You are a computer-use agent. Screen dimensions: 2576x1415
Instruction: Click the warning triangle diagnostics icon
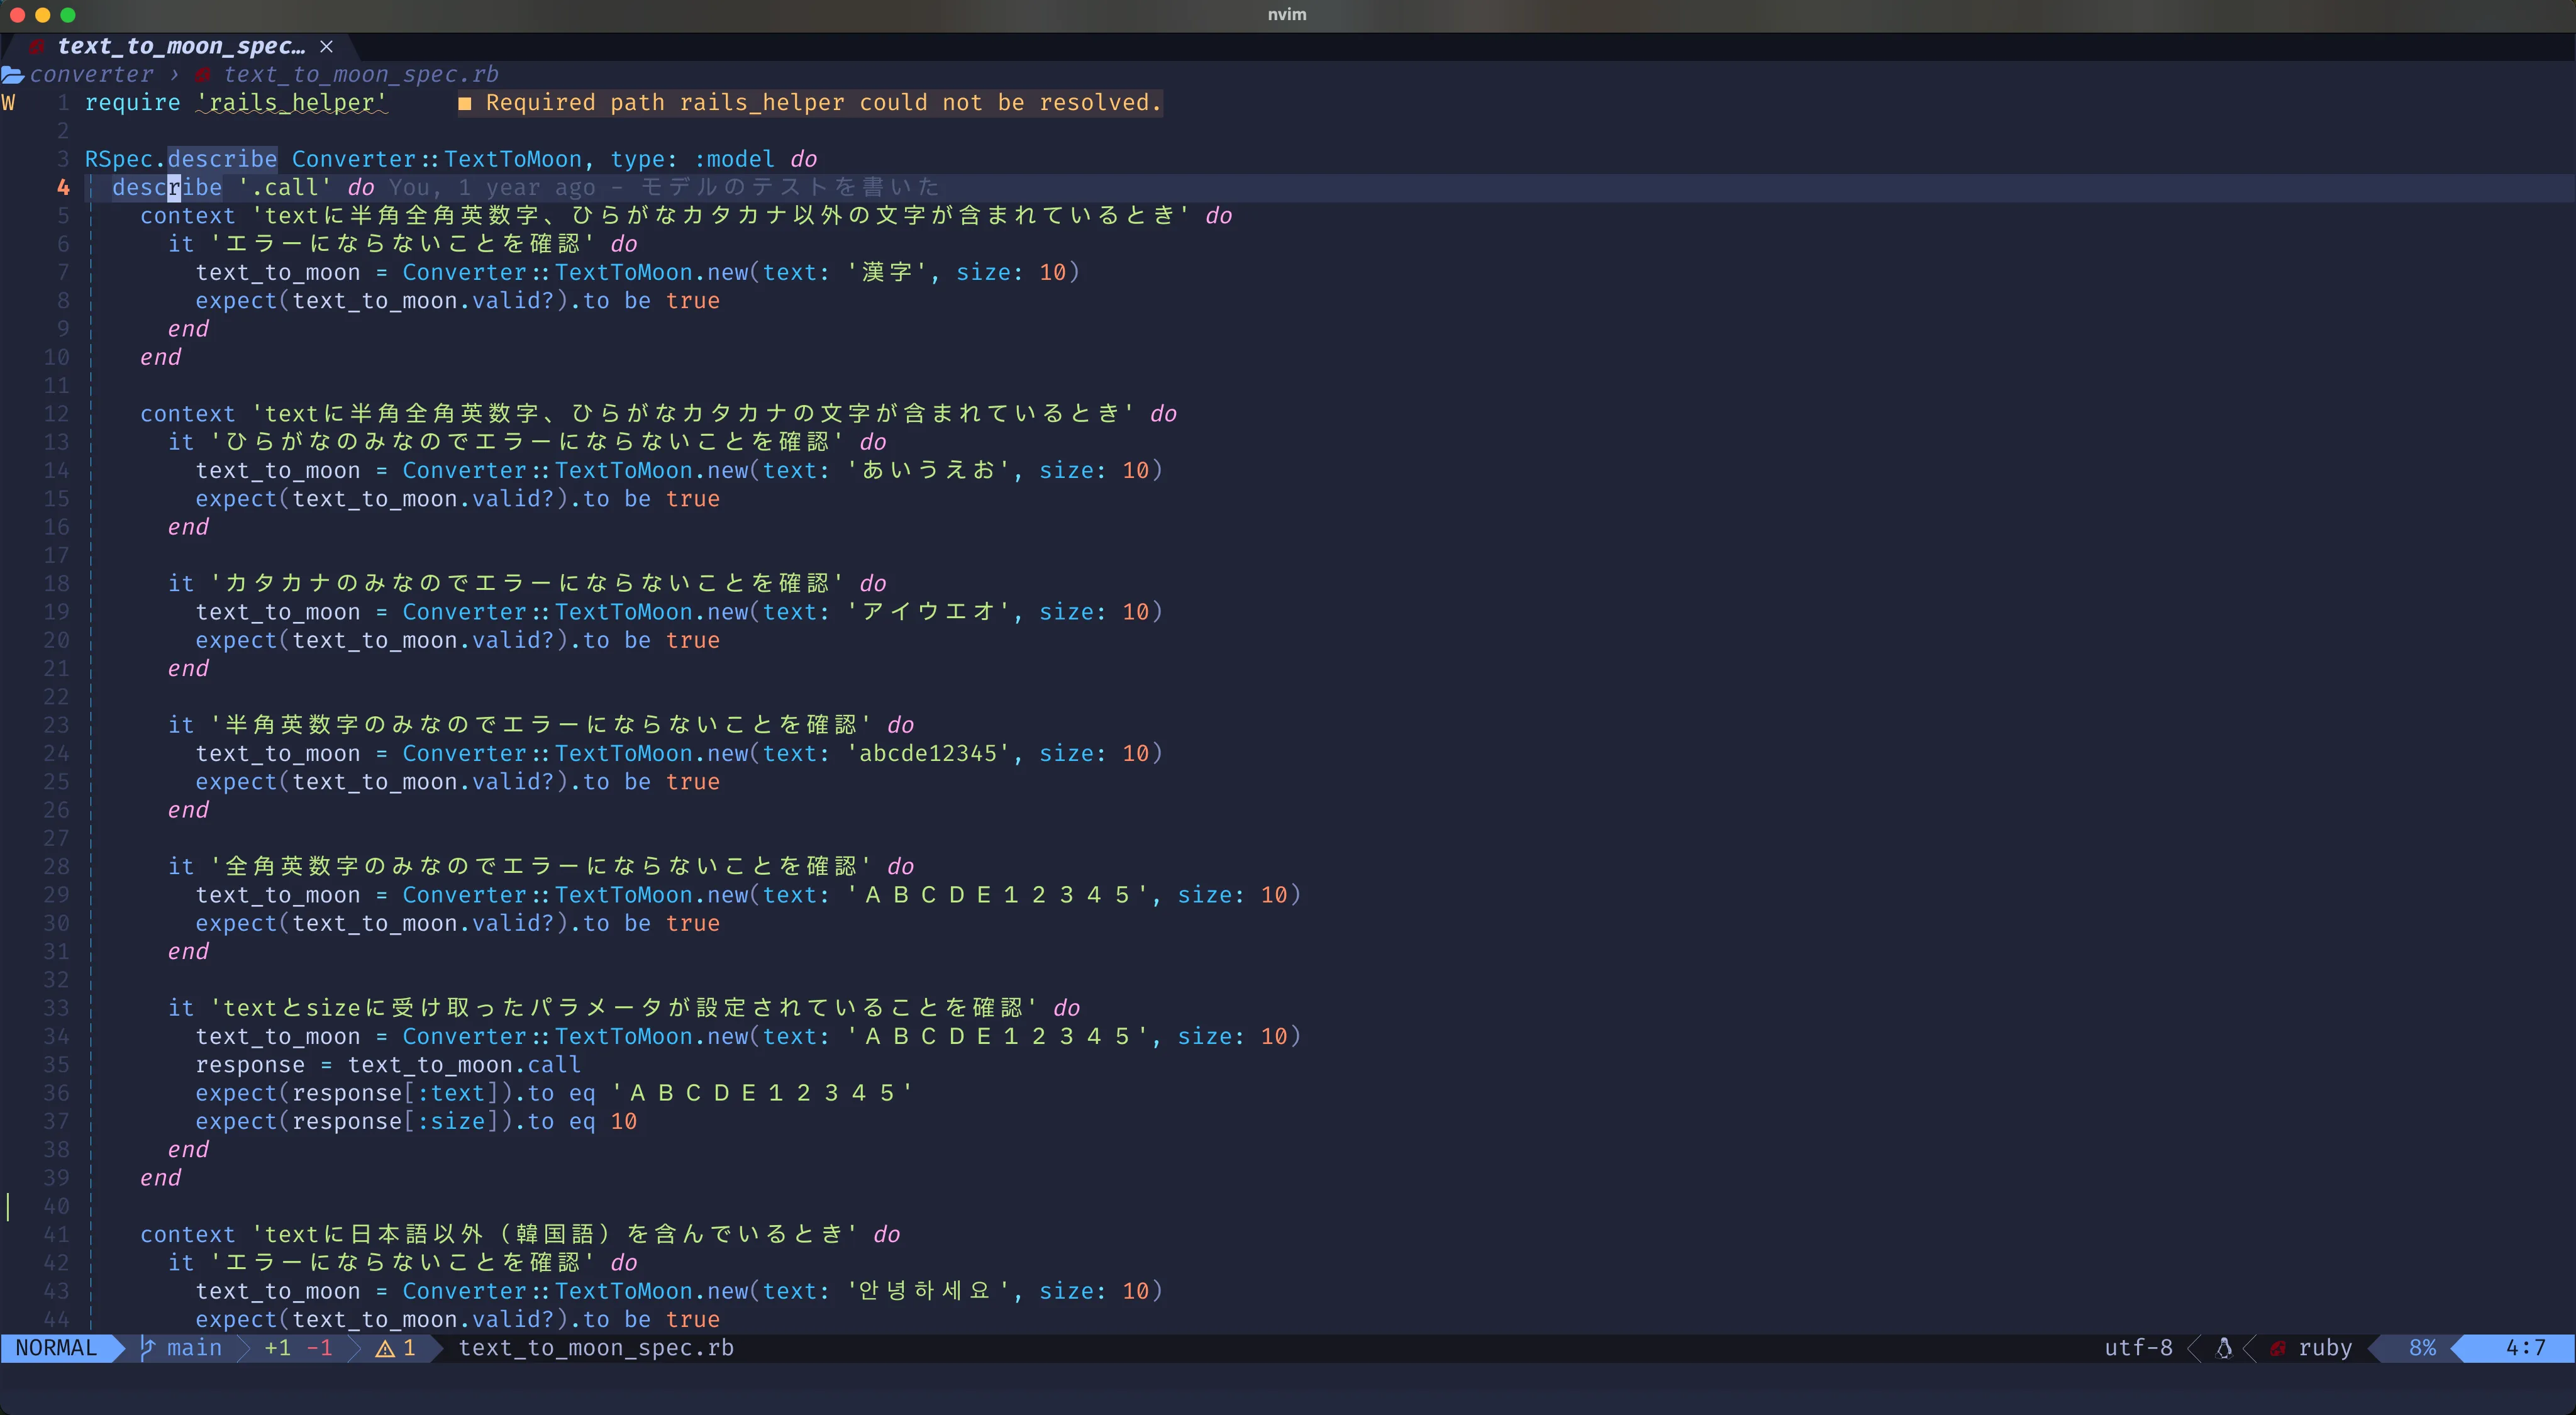click(384, 1349)
